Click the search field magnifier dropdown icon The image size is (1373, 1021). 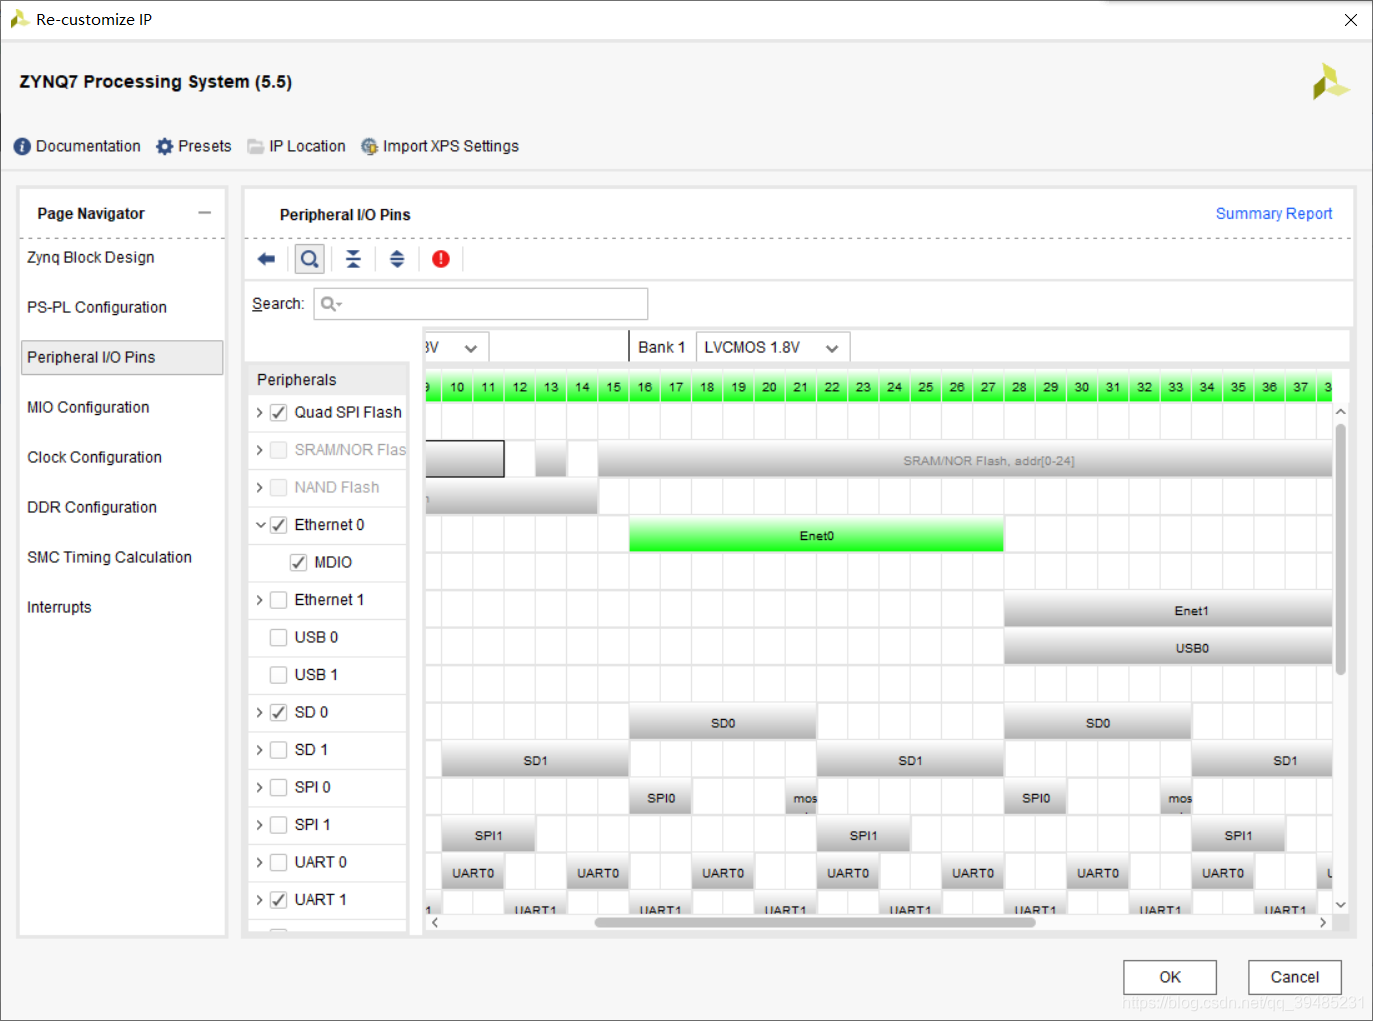[x=331, y=304]
